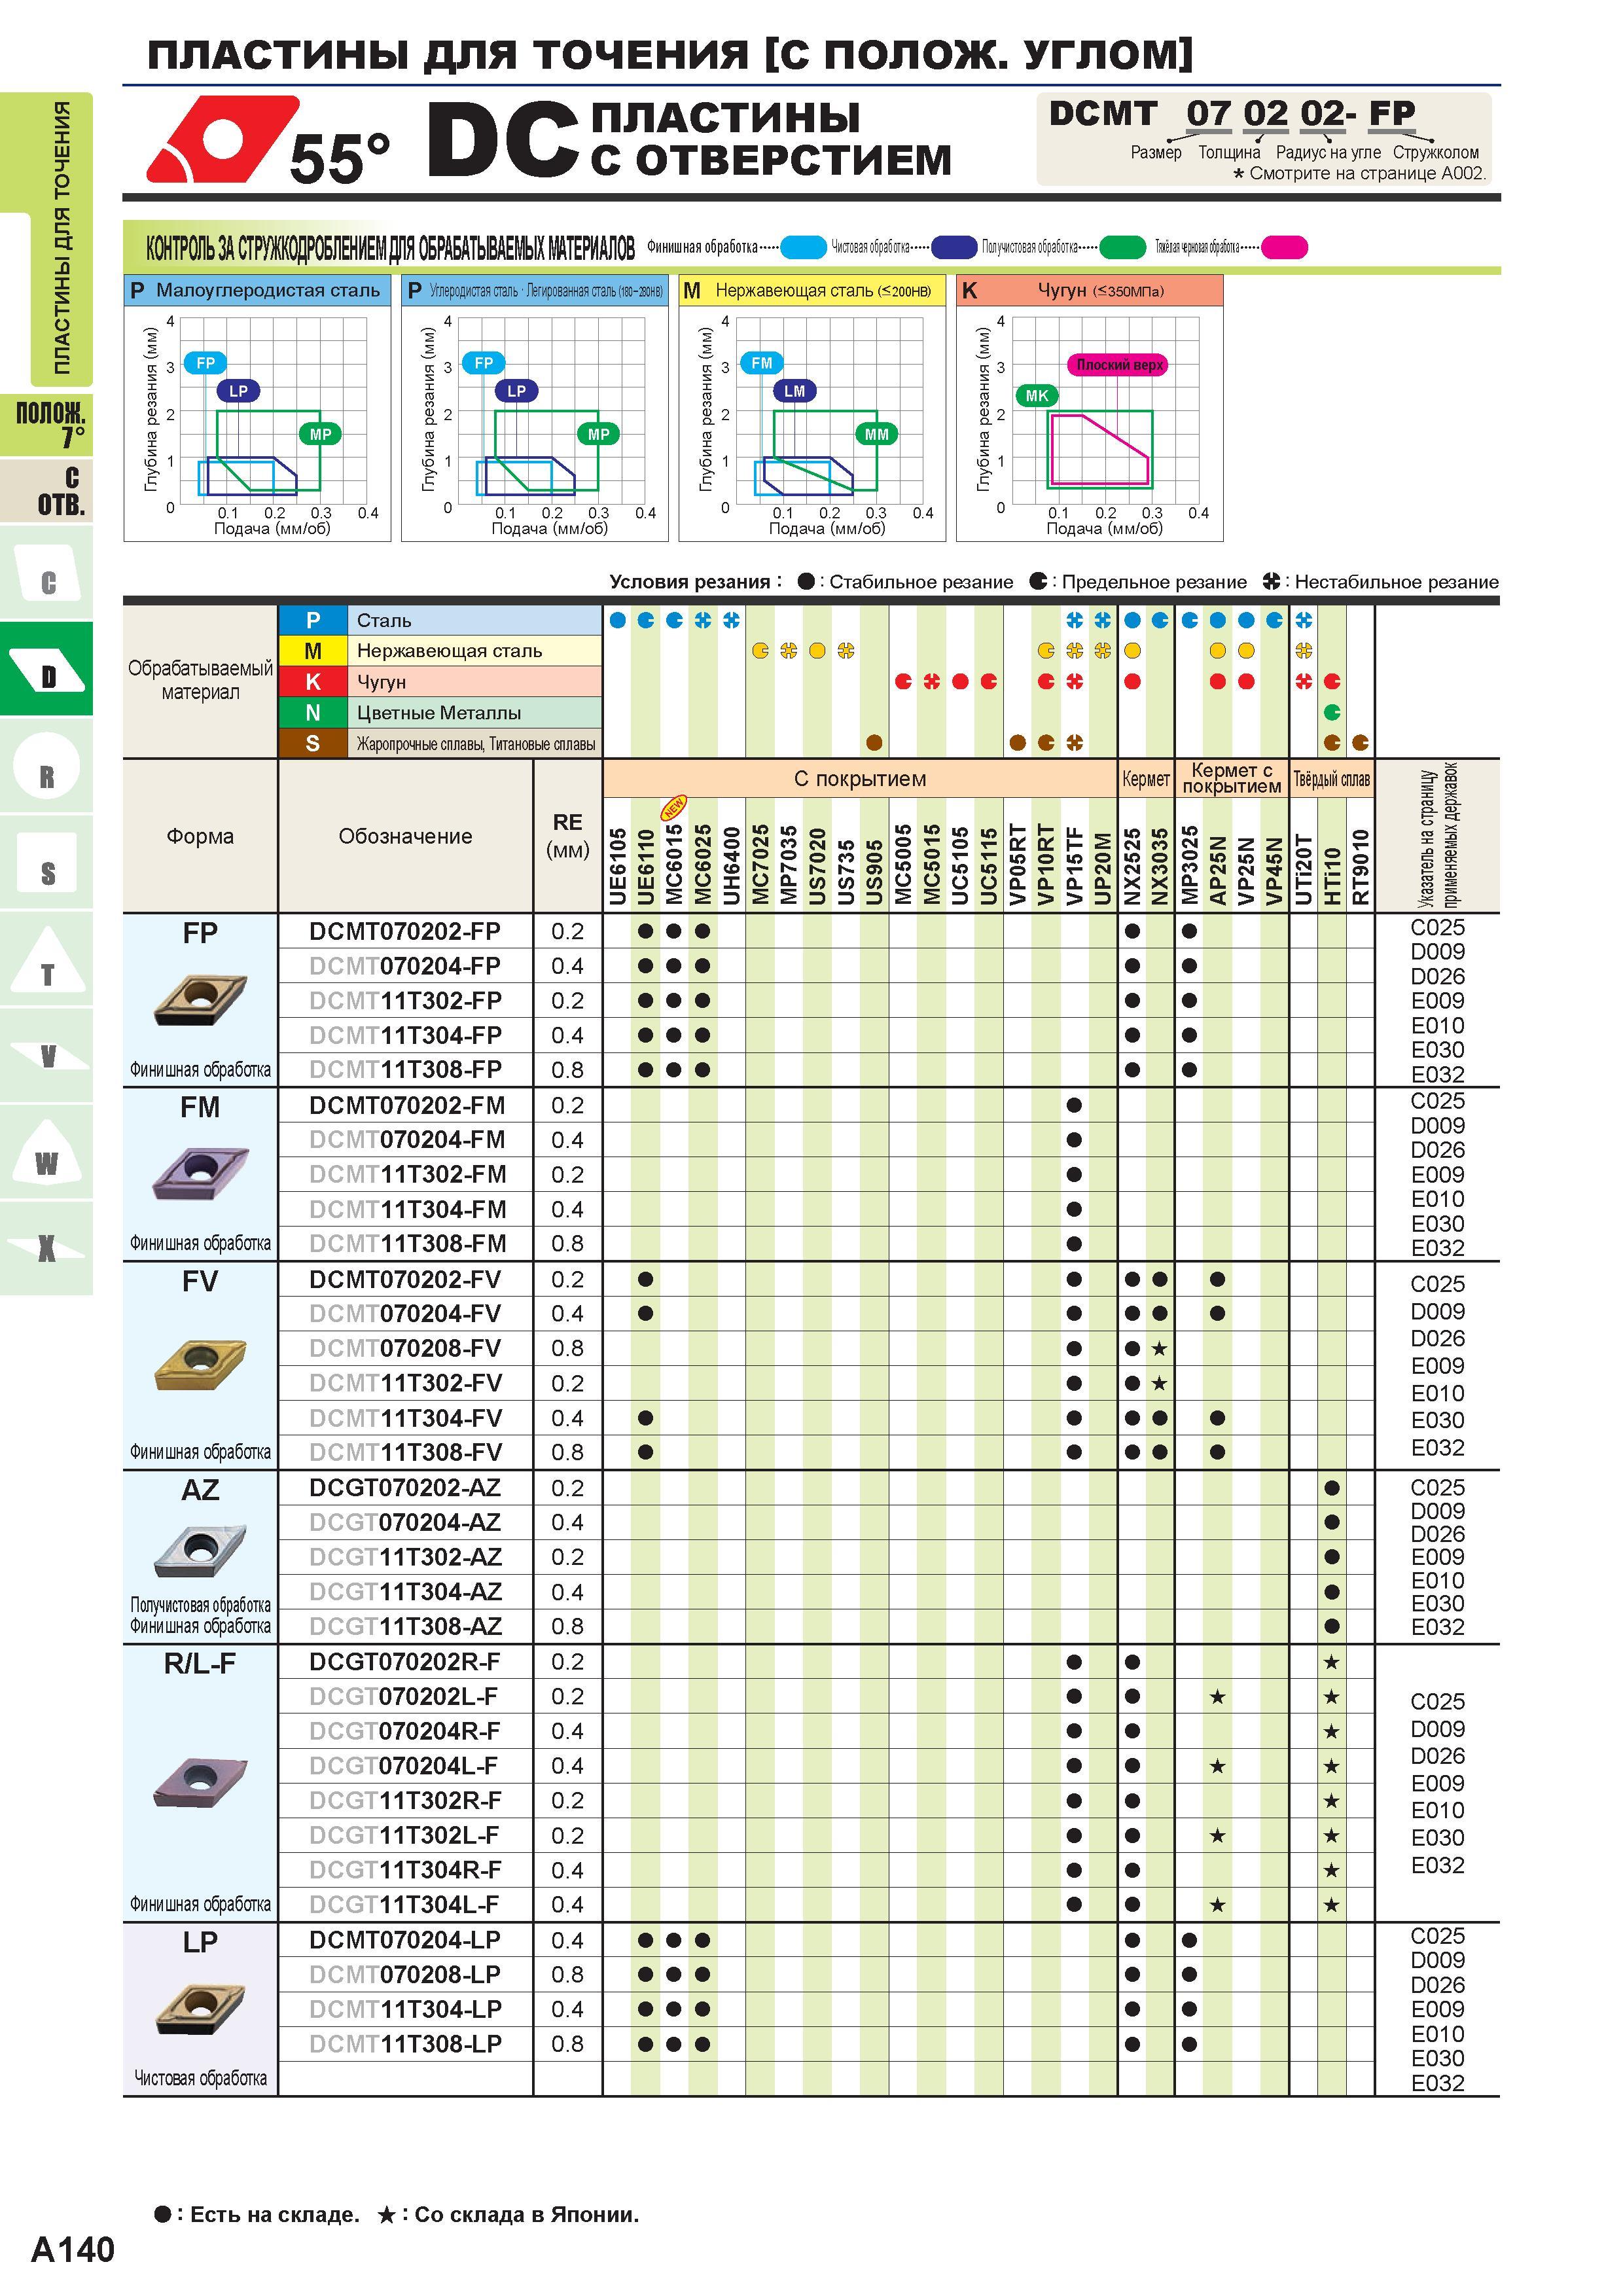
Task: Go to the V insert shape tab
Action: tap(46, 1055)
